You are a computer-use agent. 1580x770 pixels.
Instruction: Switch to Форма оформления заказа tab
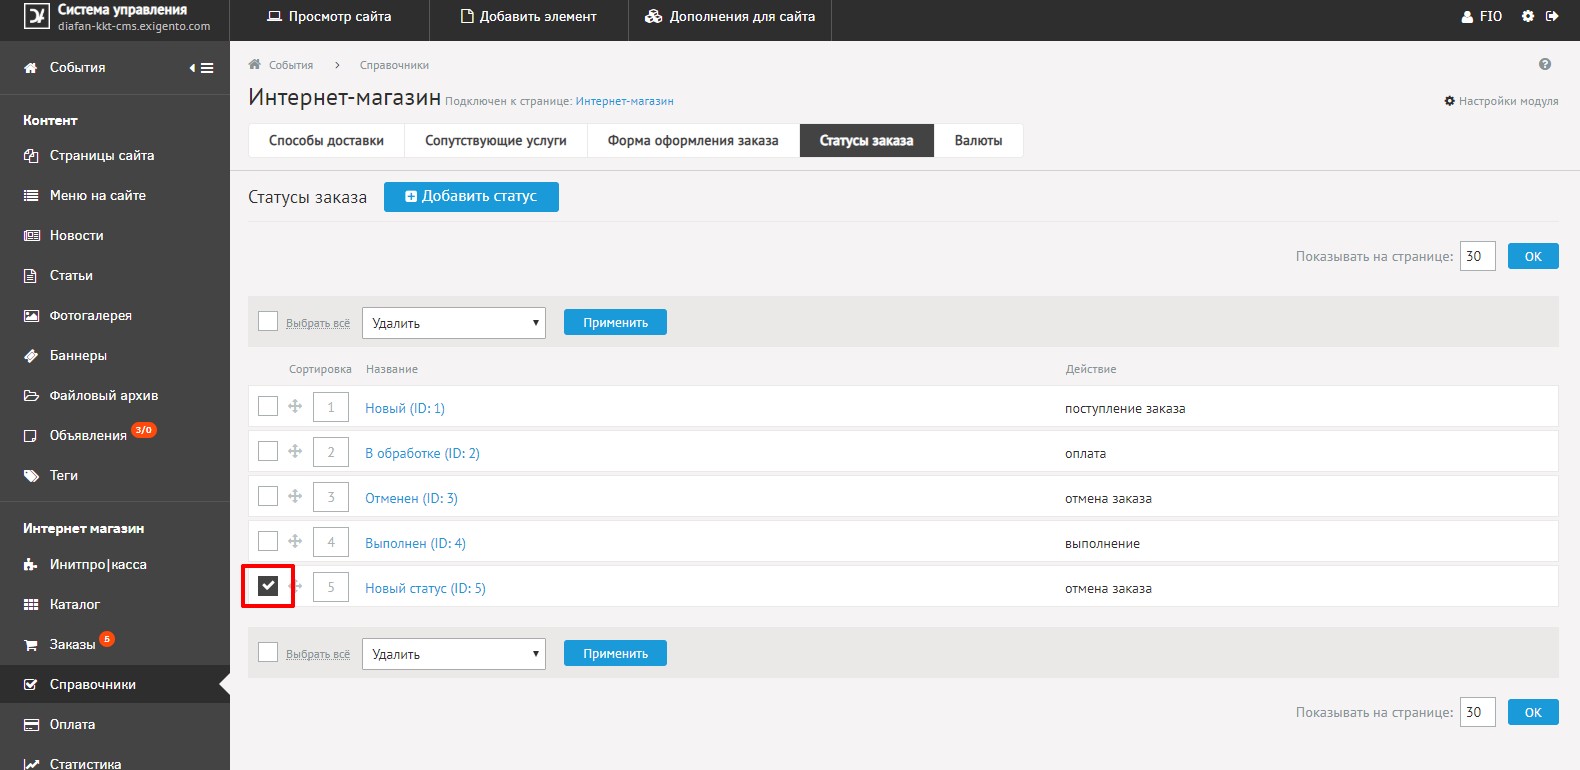point(693,140)
